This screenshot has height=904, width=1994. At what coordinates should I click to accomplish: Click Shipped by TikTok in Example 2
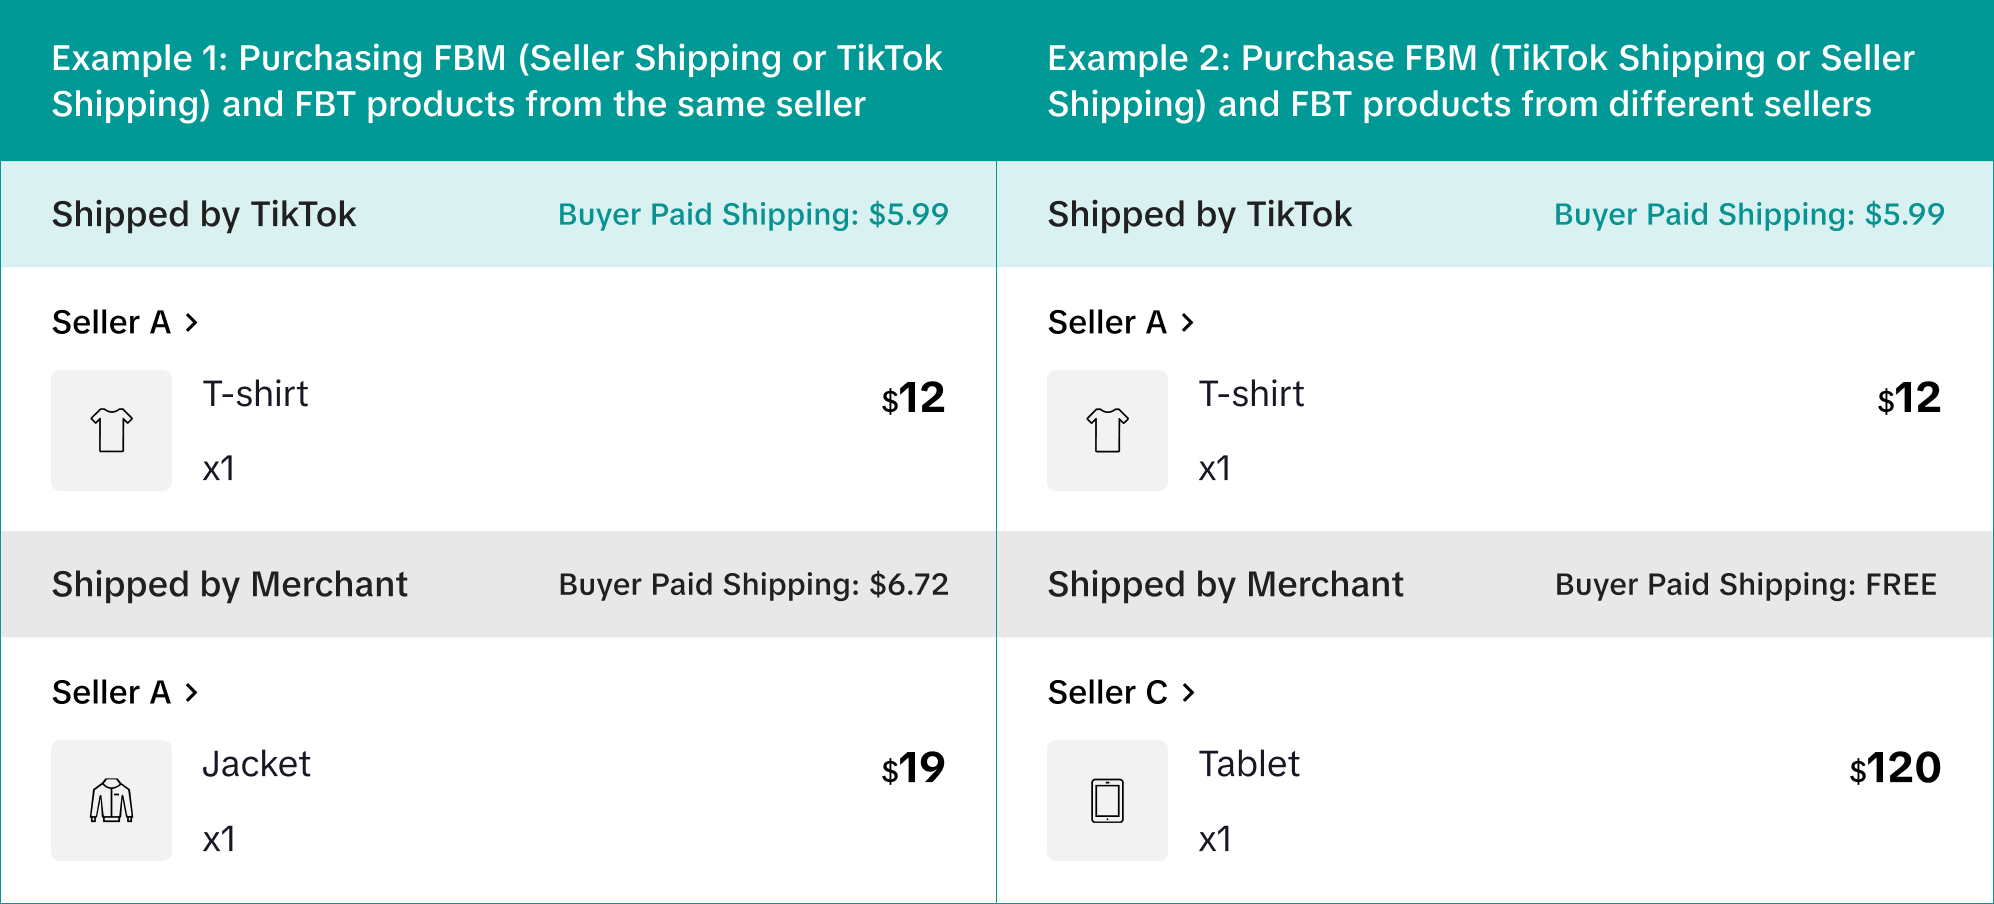pos(1199,214)
